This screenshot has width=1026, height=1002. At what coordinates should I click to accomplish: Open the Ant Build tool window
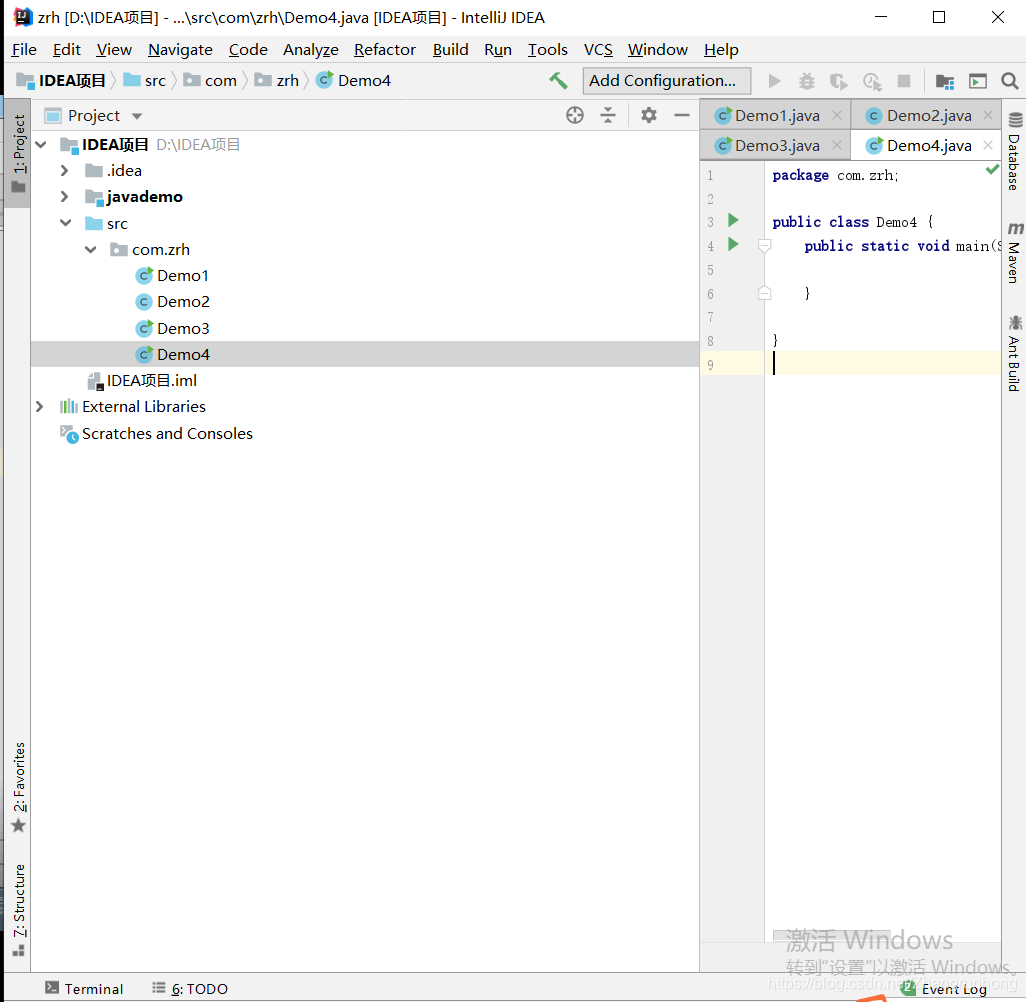tap(1014, 354)
